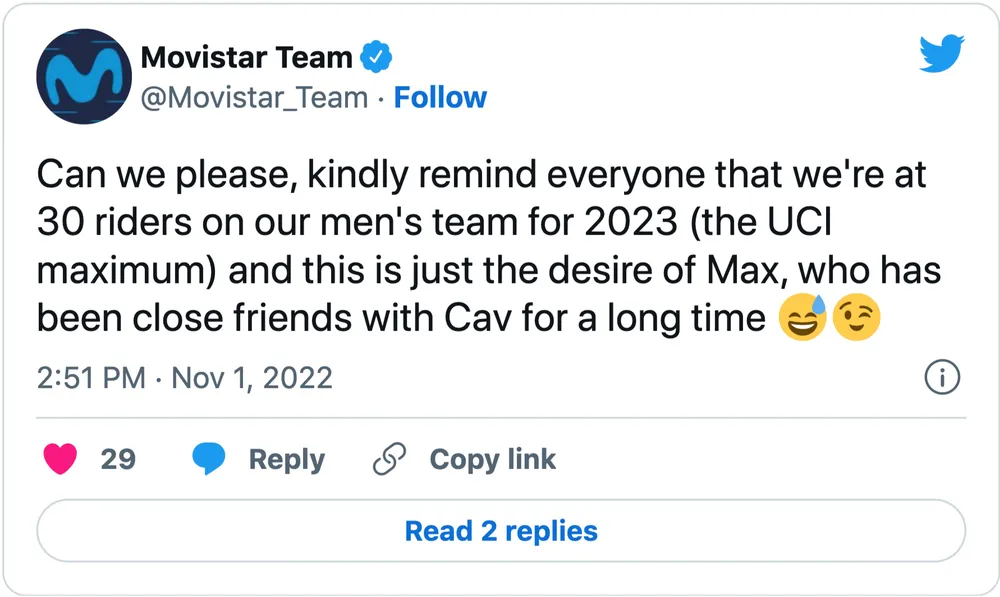
Task: Click the blue verified badge
Action: (375, 57)
